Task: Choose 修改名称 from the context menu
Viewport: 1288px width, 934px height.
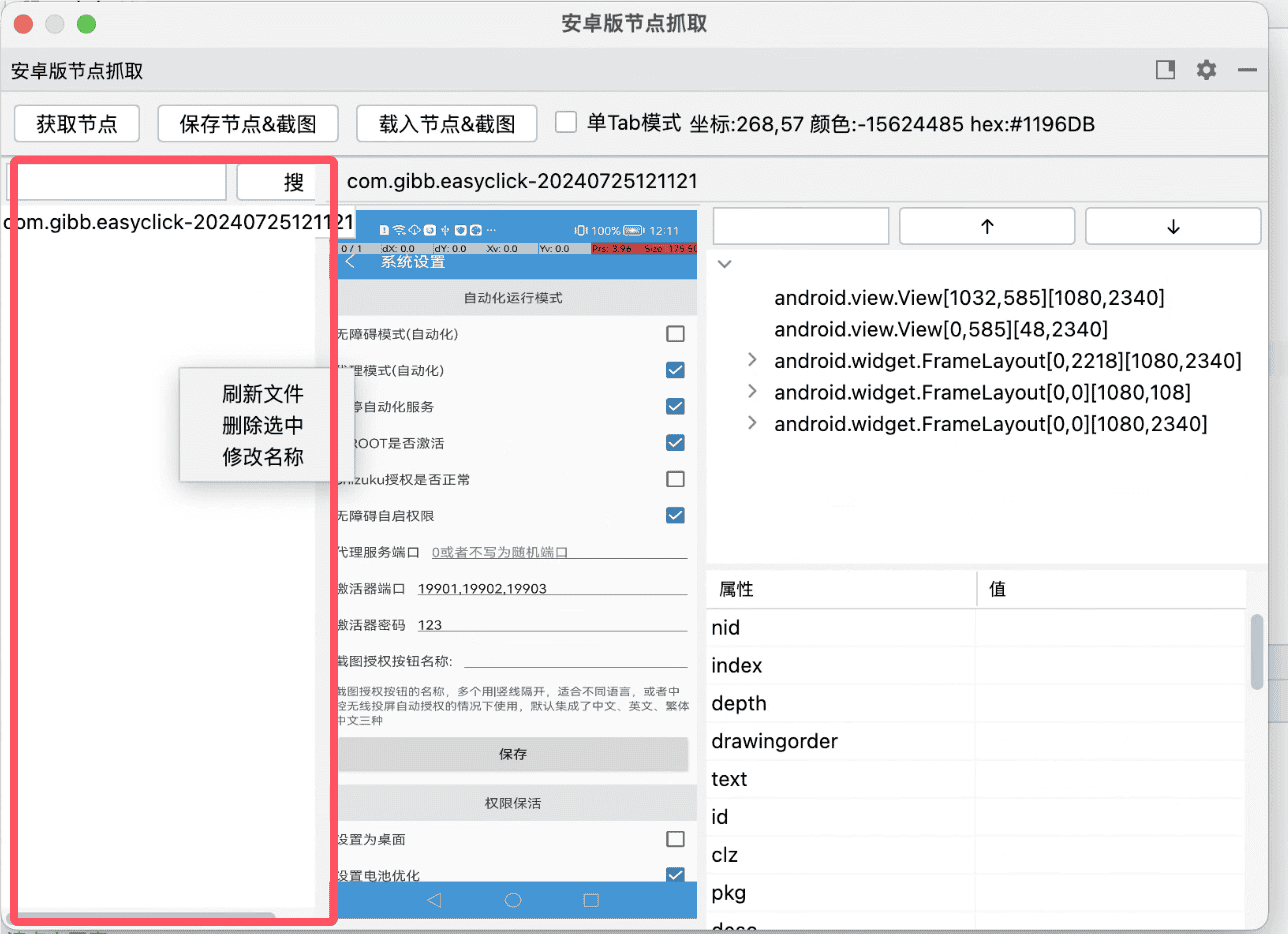Action: (263, 457)
